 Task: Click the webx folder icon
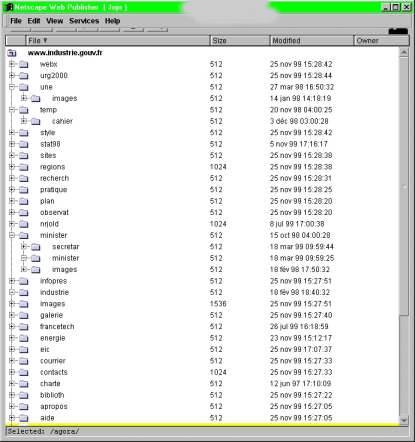click(x=24, y=64)
